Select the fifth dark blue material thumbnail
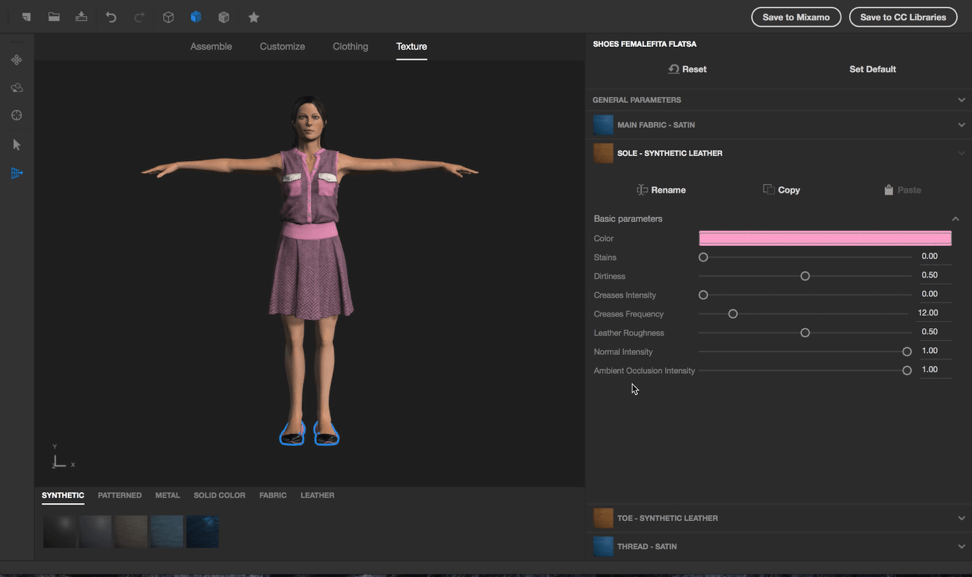 pos(203,532)
